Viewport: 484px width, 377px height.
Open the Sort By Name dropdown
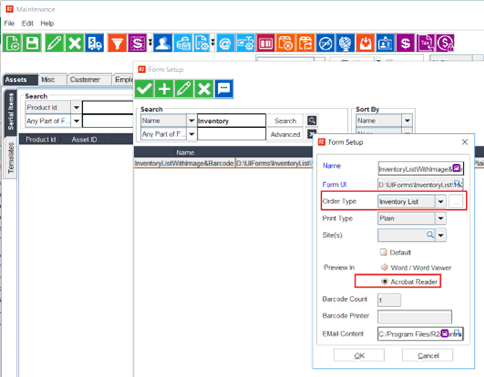click(407, 121)
